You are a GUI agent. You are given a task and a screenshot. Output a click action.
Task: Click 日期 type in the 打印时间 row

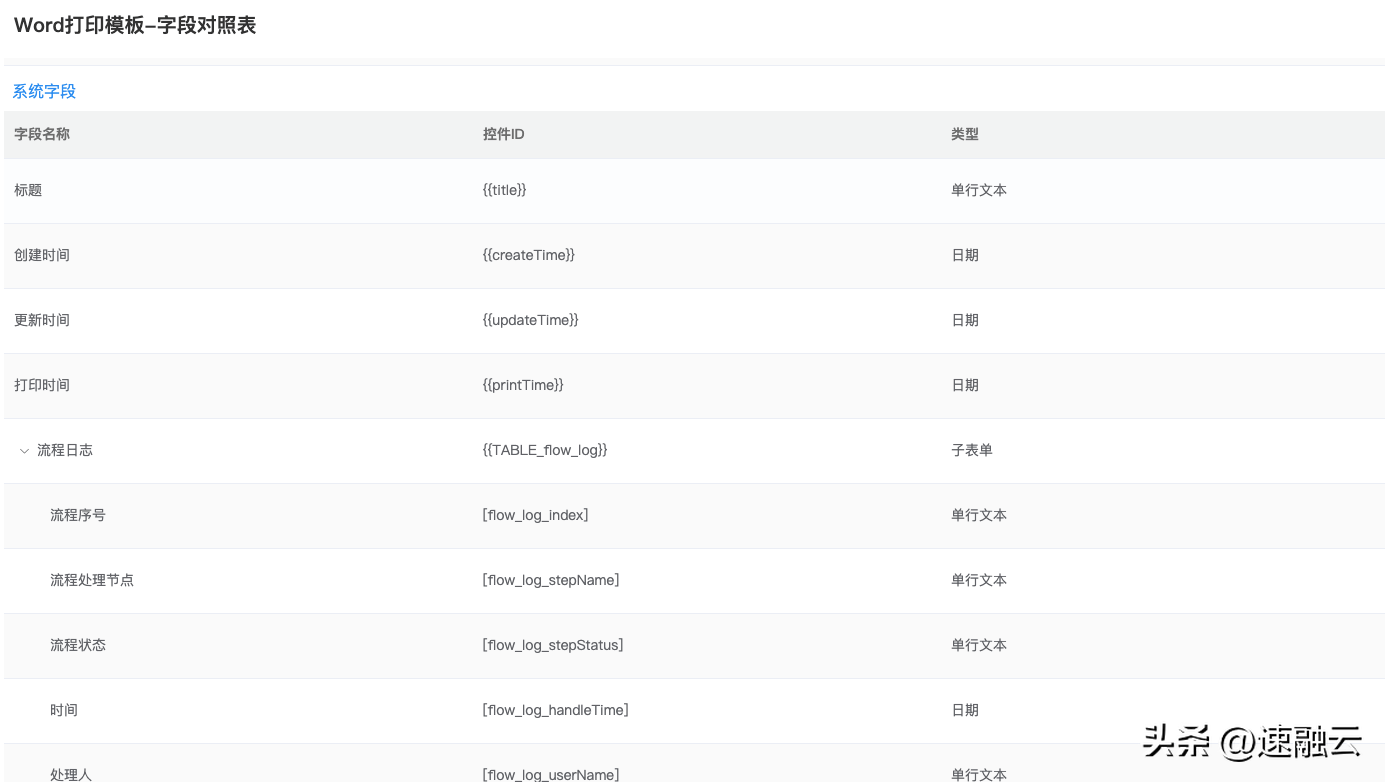[x=965, y=385]
